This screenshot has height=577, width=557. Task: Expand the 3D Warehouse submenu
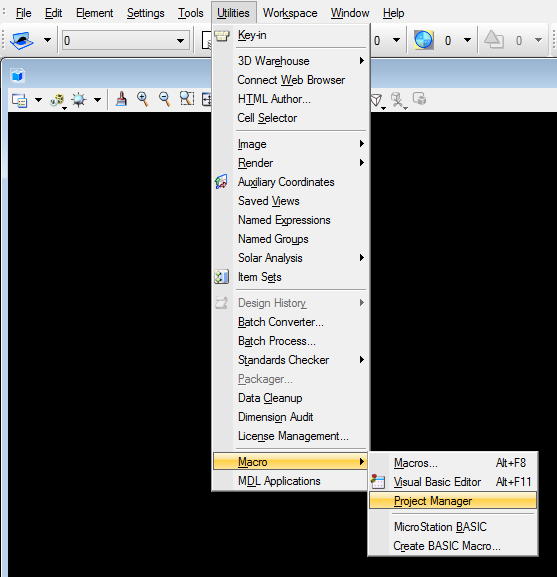(362, 61)
